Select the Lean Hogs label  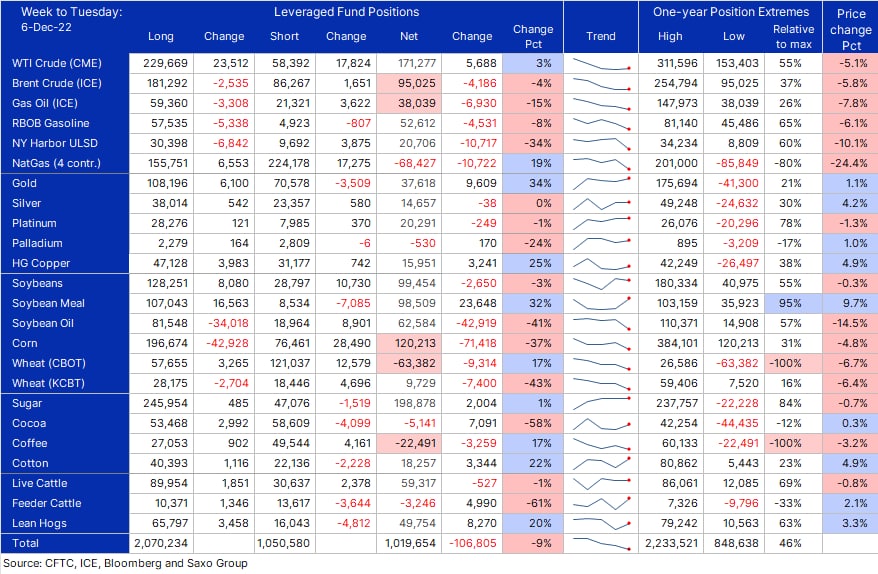39,524
